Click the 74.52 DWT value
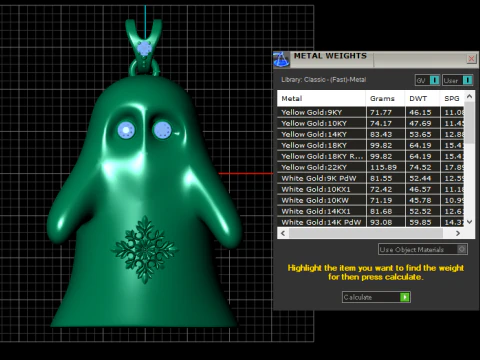The height and width of the screenshot is (360, 480). [420, 167]
